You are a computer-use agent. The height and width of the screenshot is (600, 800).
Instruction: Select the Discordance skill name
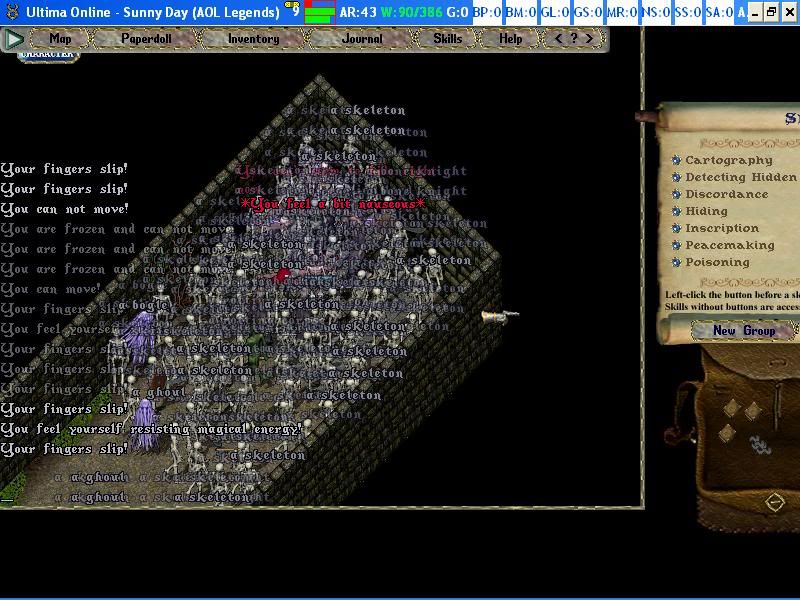727,194
